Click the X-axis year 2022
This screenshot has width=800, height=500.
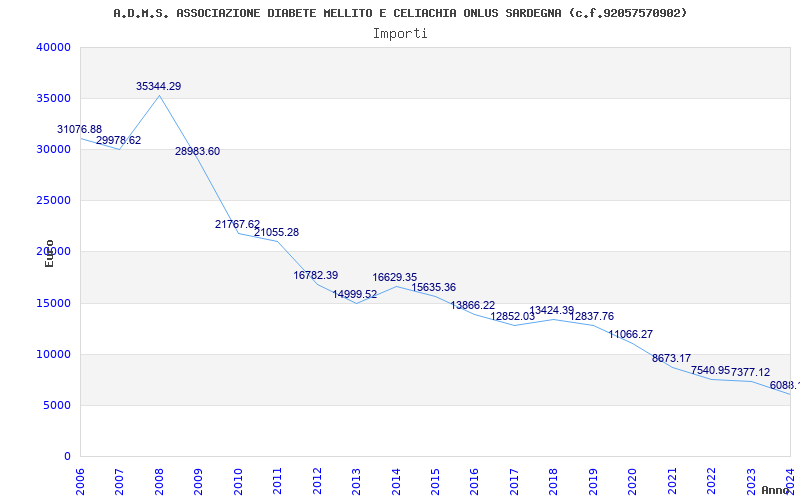click(x=711, y=481)
